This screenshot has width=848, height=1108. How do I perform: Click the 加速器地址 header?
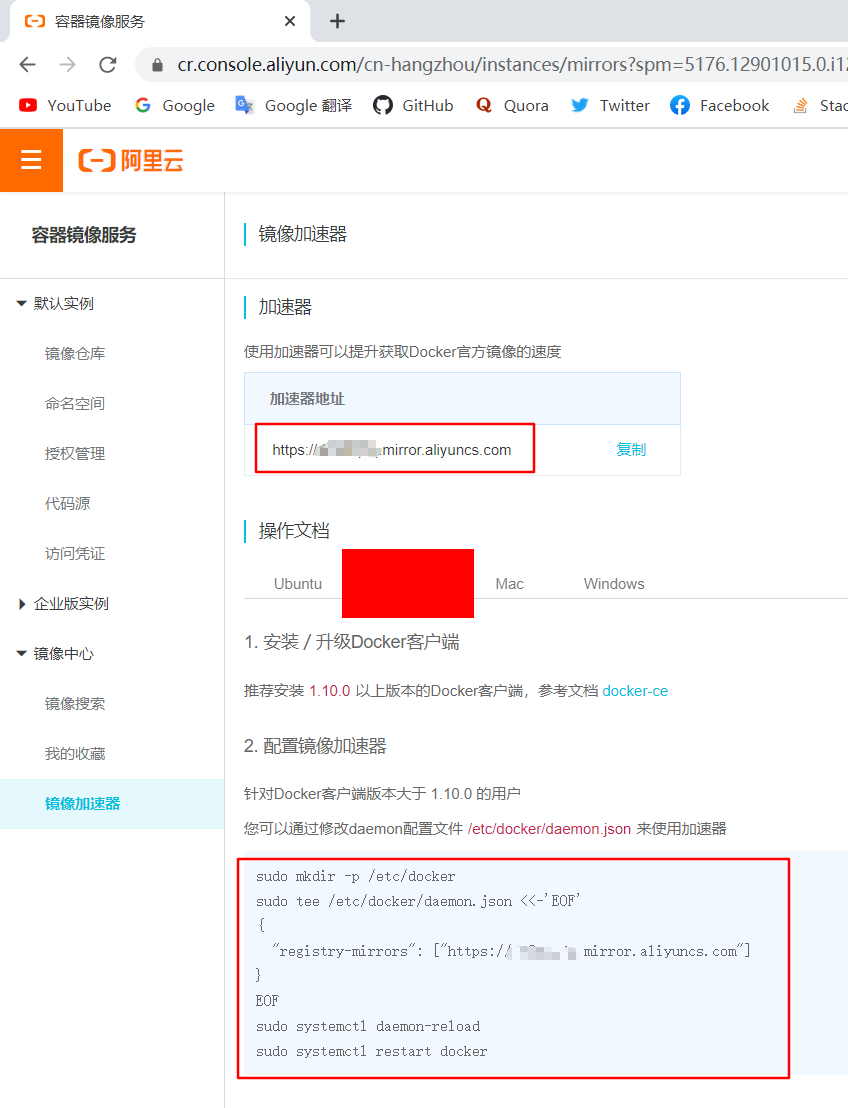click(x=307, y=399)
